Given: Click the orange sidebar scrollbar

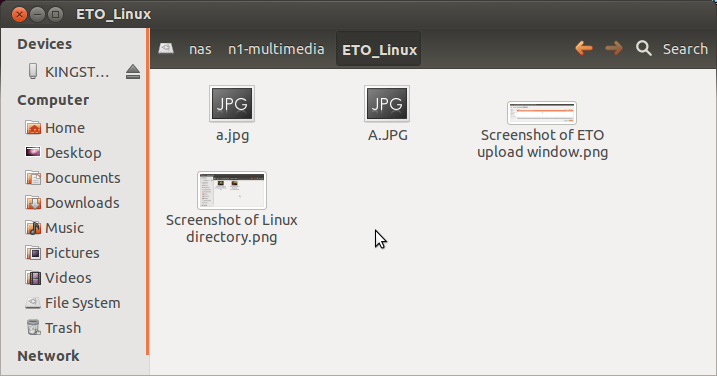Looking at the screenshot, I should (x=148, y=191).
